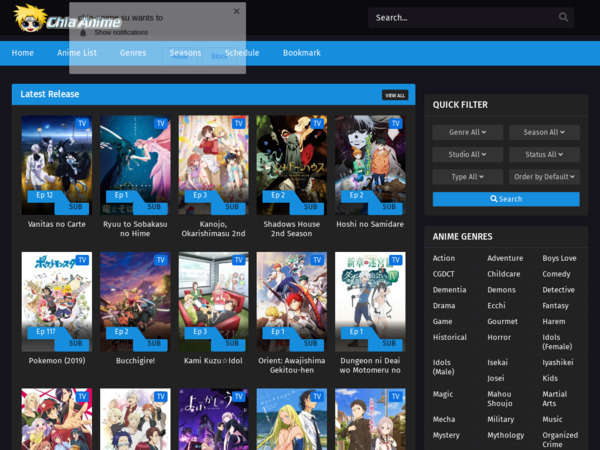Expand the Genre All dropdown
Screen dimensions: 600x450
click(468, 132)
